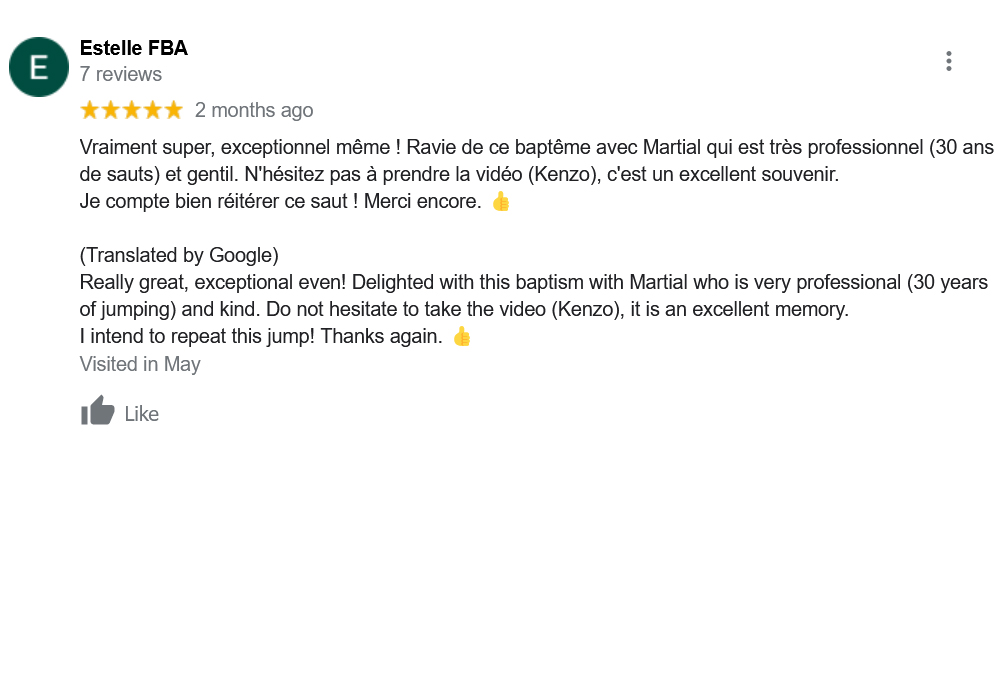The image size is (1000, 700).
Task: Click the thumbs-up emoji after 'Merci encore'
Action: [x=501, y=201]
